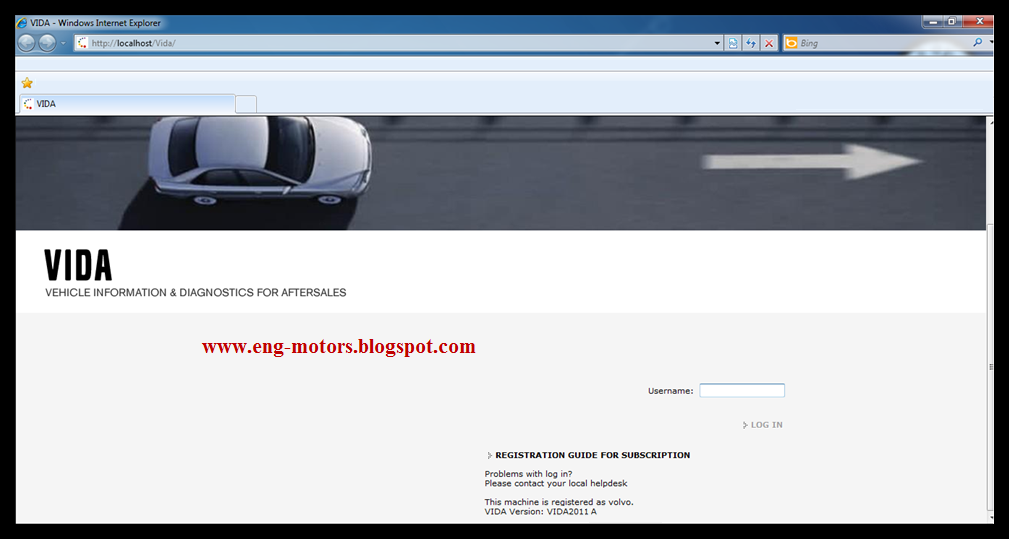Click the Internet Explorer logo in title bar
Screen dimensions: 1009x539
pyautogui.click(x=22, y=23)
